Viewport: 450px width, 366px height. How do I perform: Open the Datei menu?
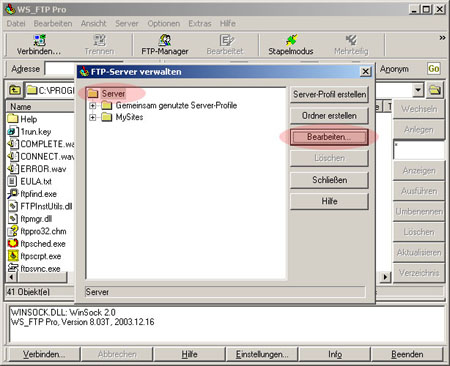16,24
